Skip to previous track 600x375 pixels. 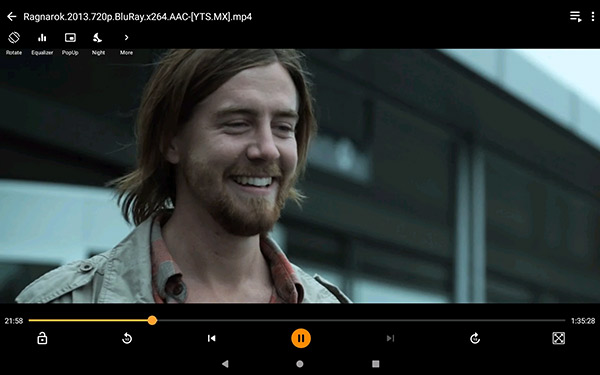coord(211,338)
